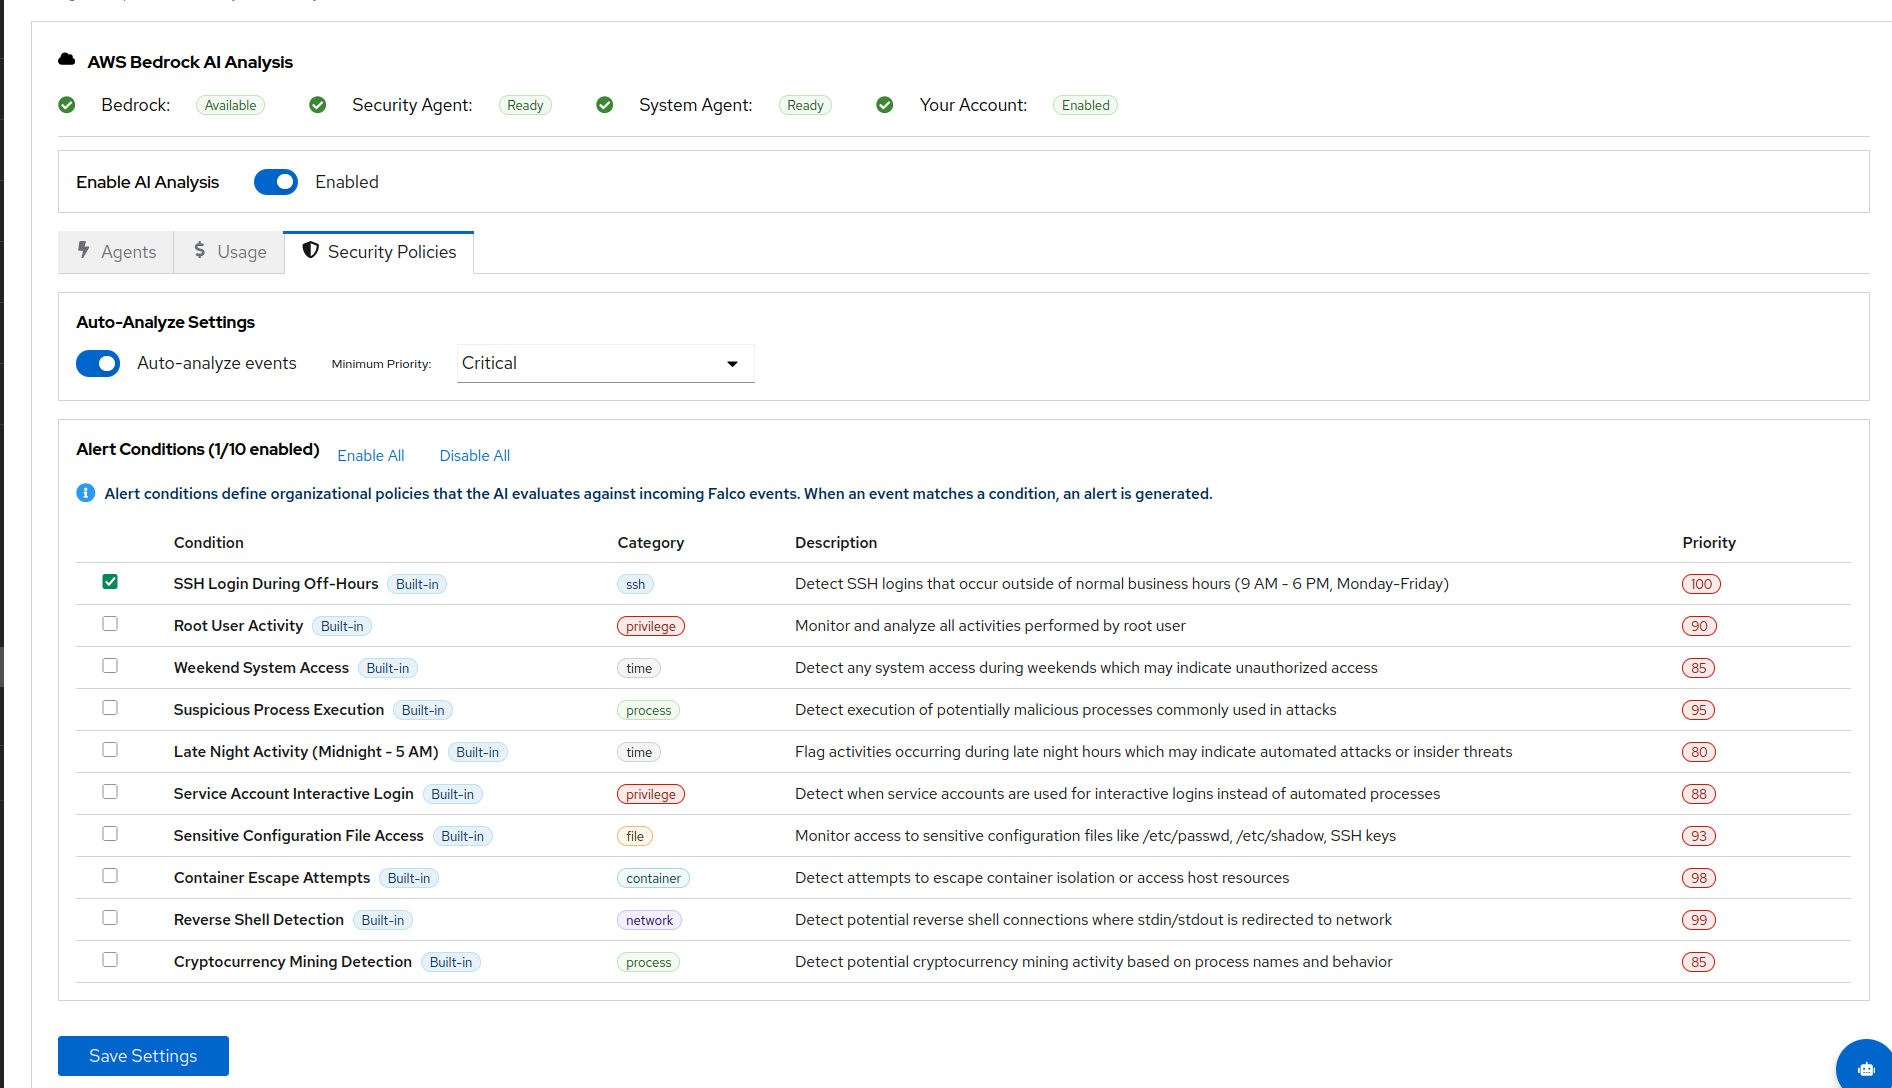Check Suspicious Process Execution condition

click(x=110, y=708)
